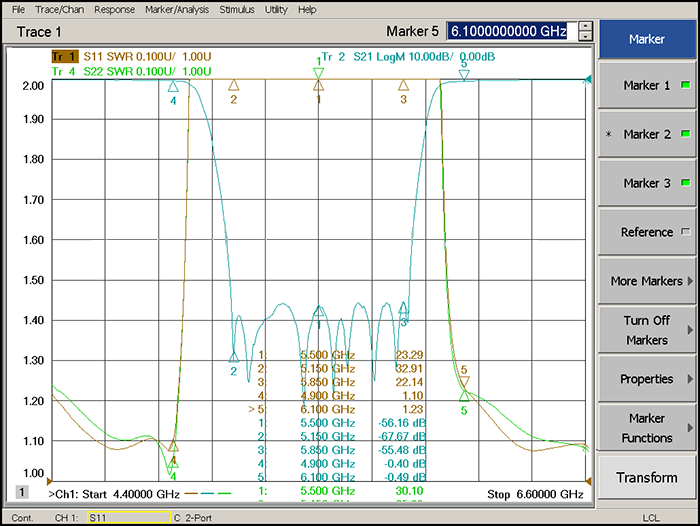Click the Trace 1 title label
The width and height of the screenshot is (700, 526).
pos(39,32)
